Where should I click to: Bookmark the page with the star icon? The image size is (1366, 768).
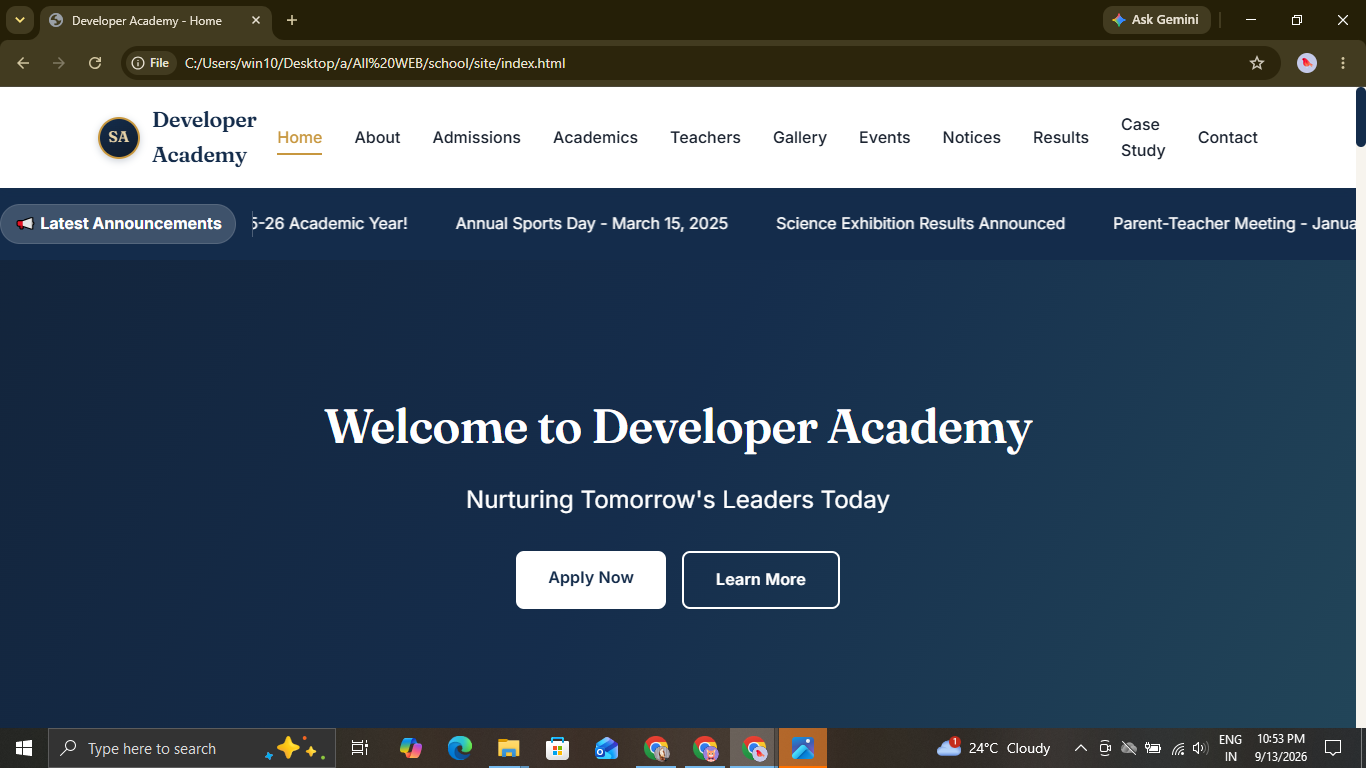coord(1257,63)
